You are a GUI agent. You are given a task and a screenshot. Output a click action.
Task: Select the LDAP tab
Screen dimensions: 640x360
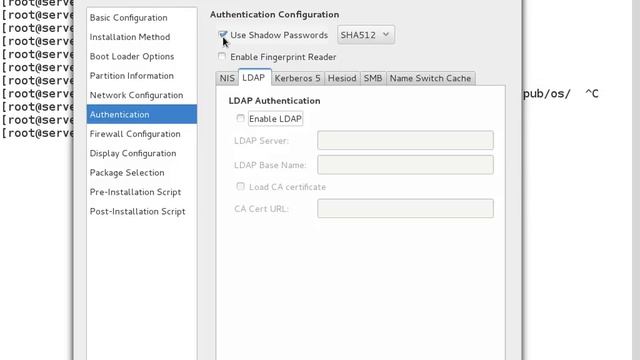[x=254, y=77]
